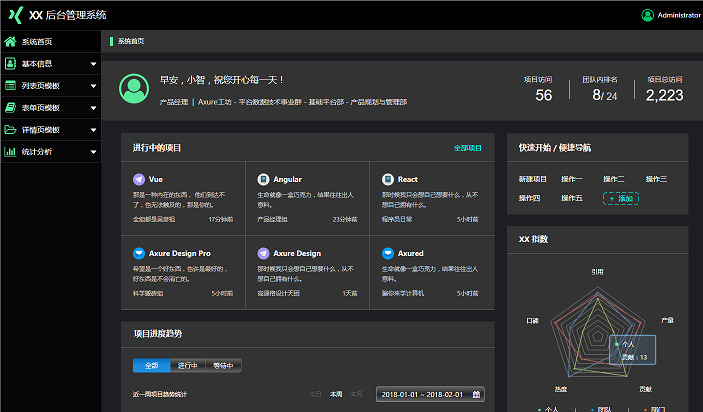
Task: Expand the 详情页模板 menu arrow
Action: pos(93,130)
